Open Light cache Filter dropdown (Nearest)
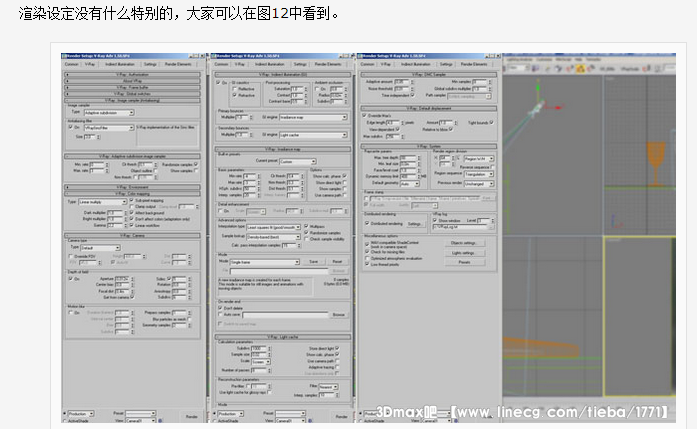 [328, 387]
